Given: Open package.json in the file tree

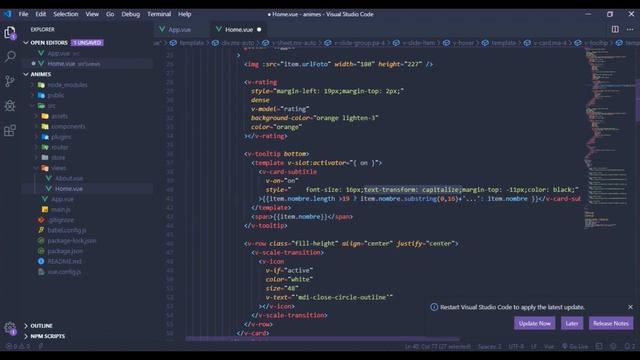Looking at the screenshot, I should coord(65,251).
